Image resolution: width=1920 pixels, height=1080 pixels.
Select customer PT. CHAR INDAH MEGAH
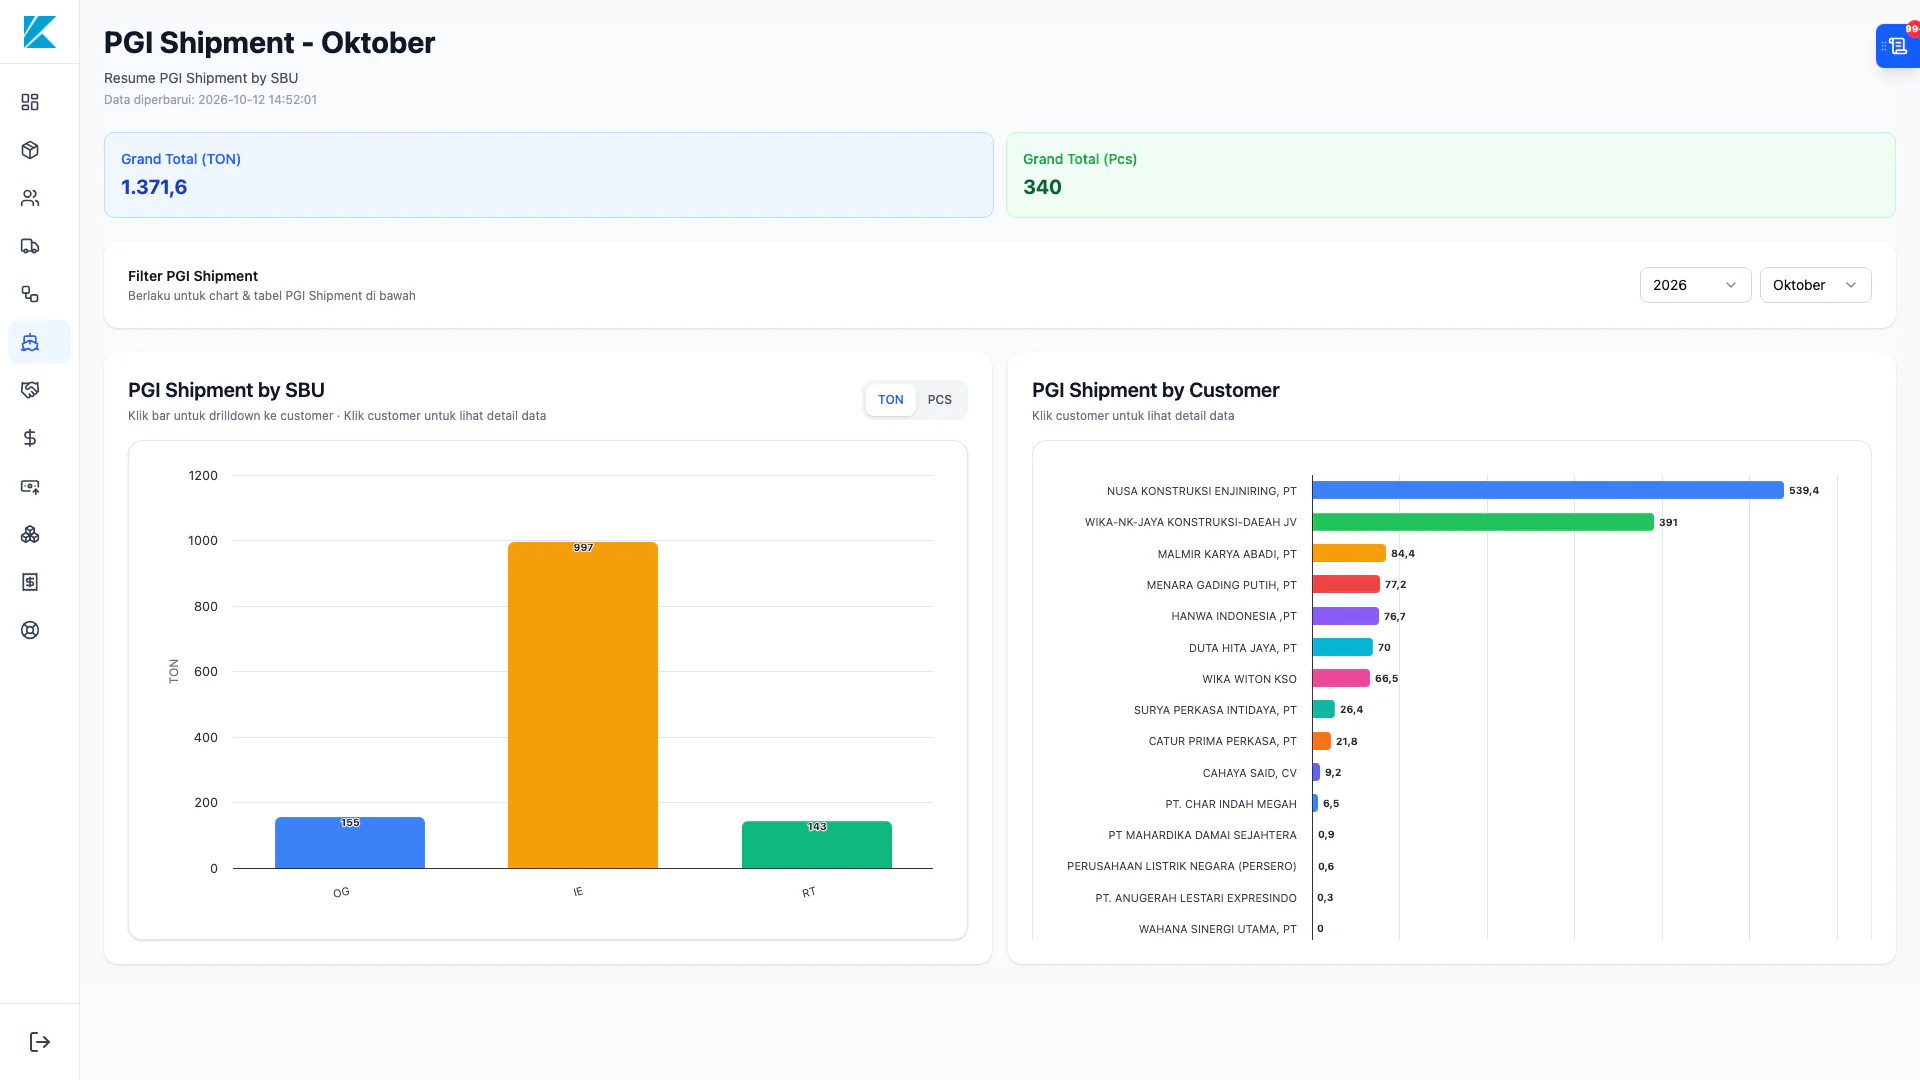coord(1231,804)
